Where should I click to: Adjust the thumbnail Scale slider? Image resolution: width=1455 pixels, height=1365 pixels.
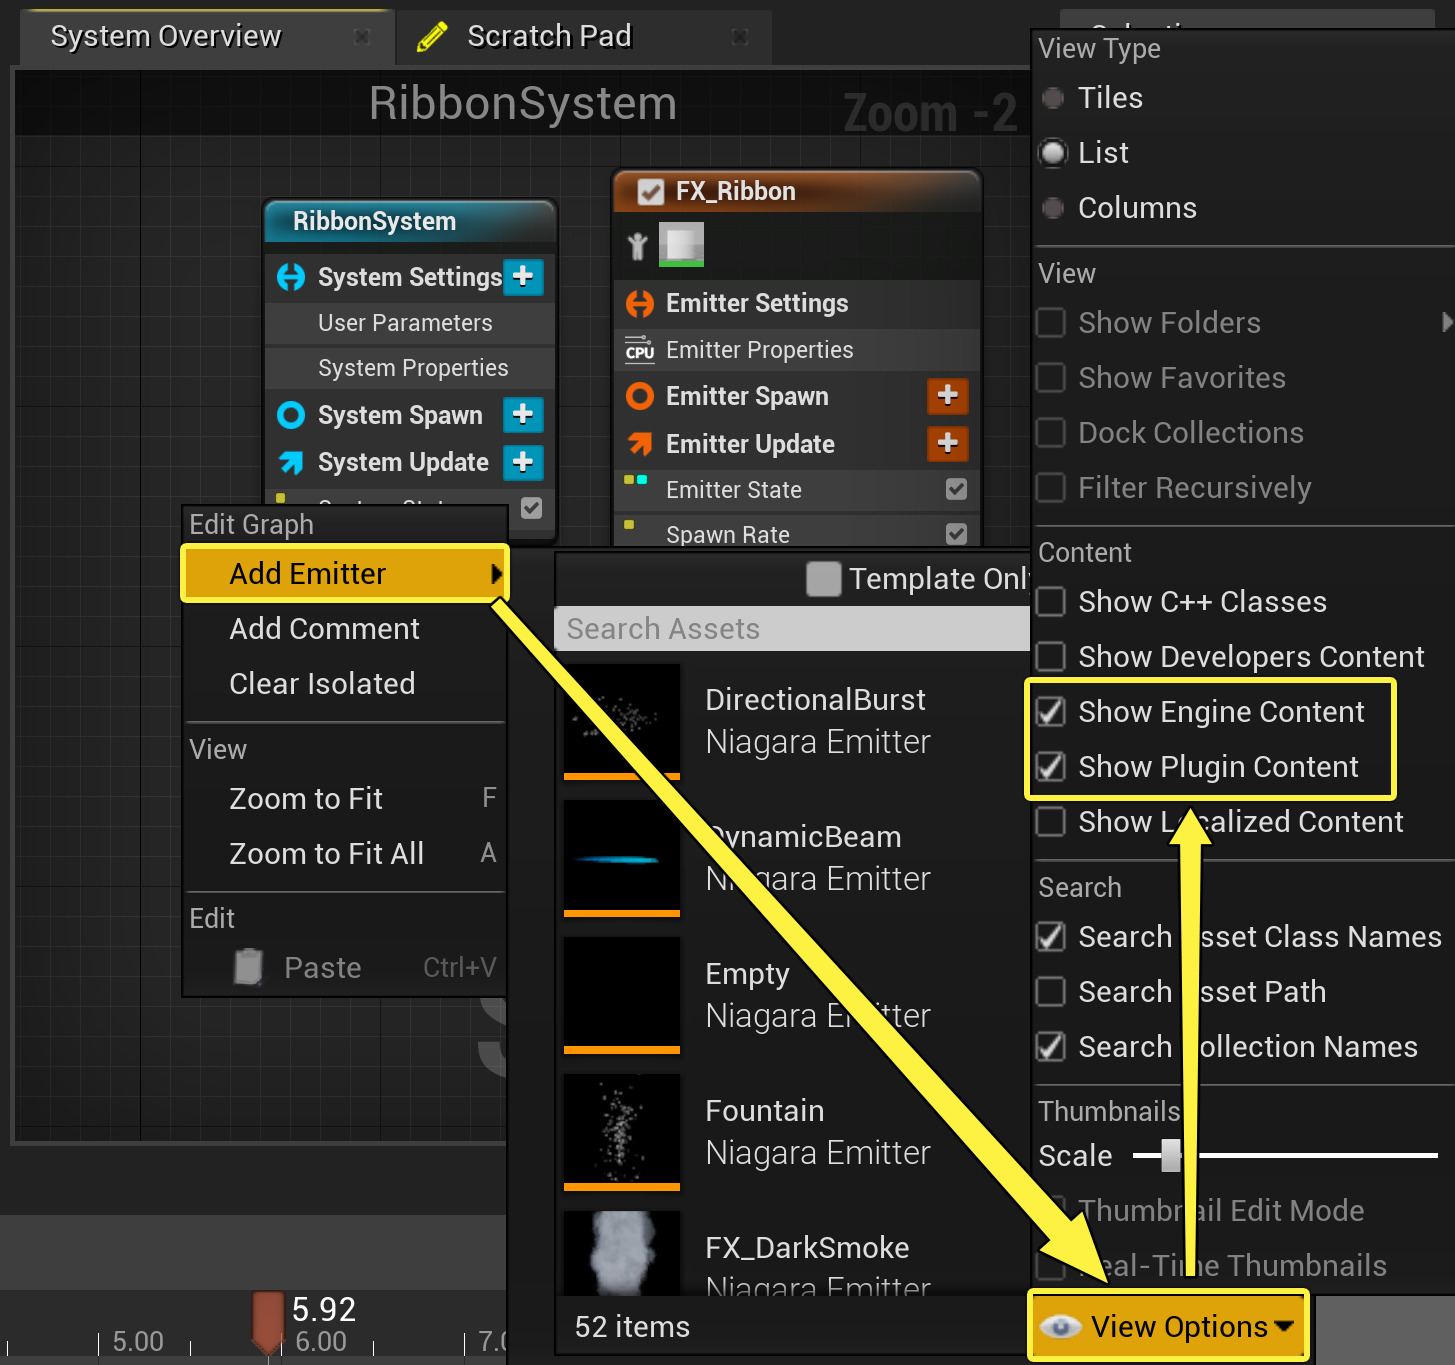tap(1170, 1155)
